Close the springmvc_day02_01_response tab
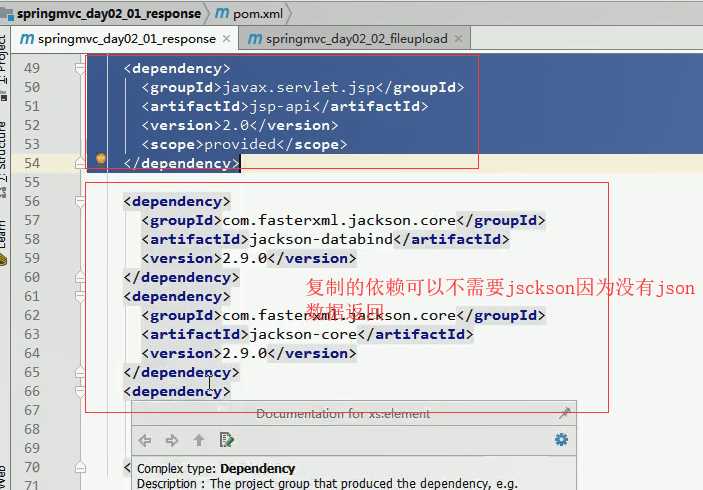The width and height of the screenshot is (703, 490). [x=227, y=39]
